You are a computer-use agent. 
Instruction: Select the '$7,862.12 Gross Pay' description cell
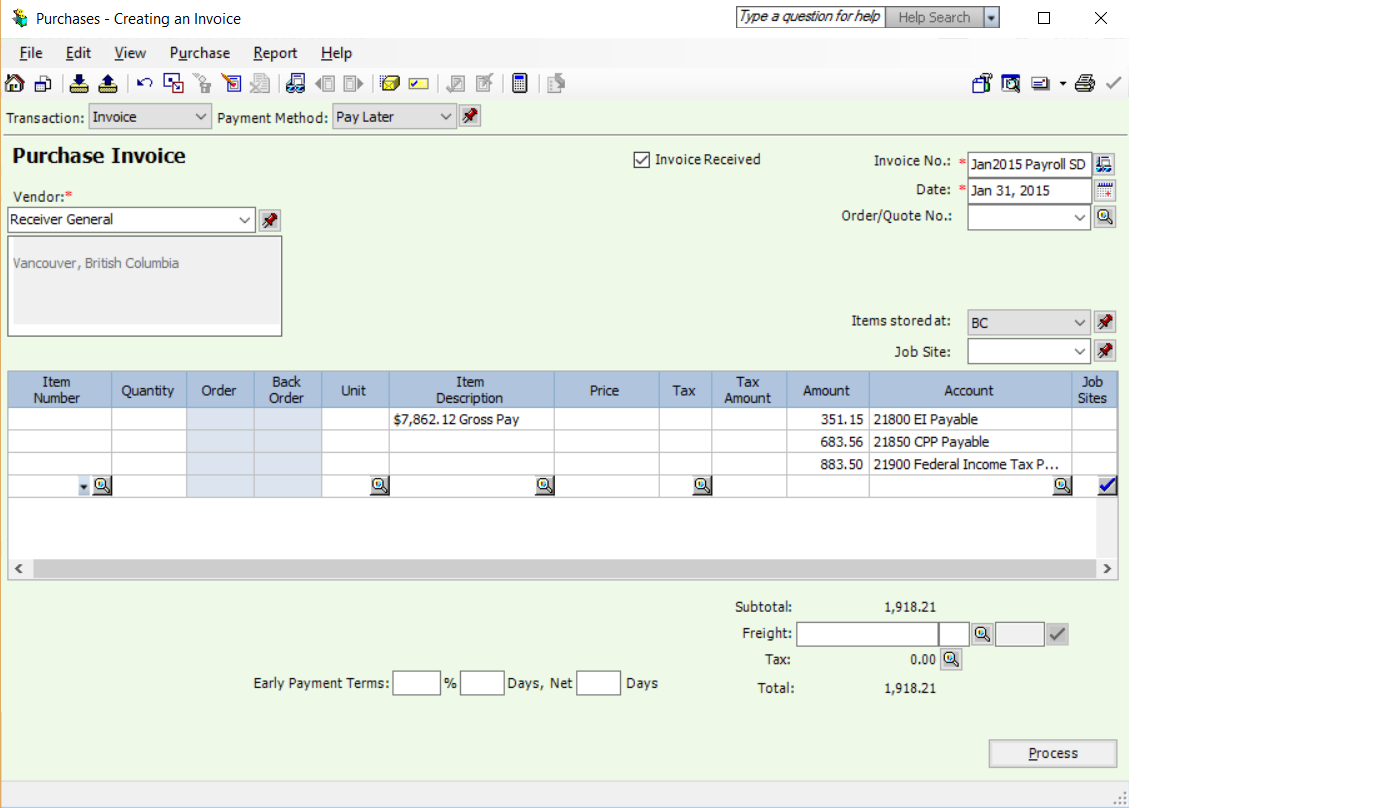point(471,420)
